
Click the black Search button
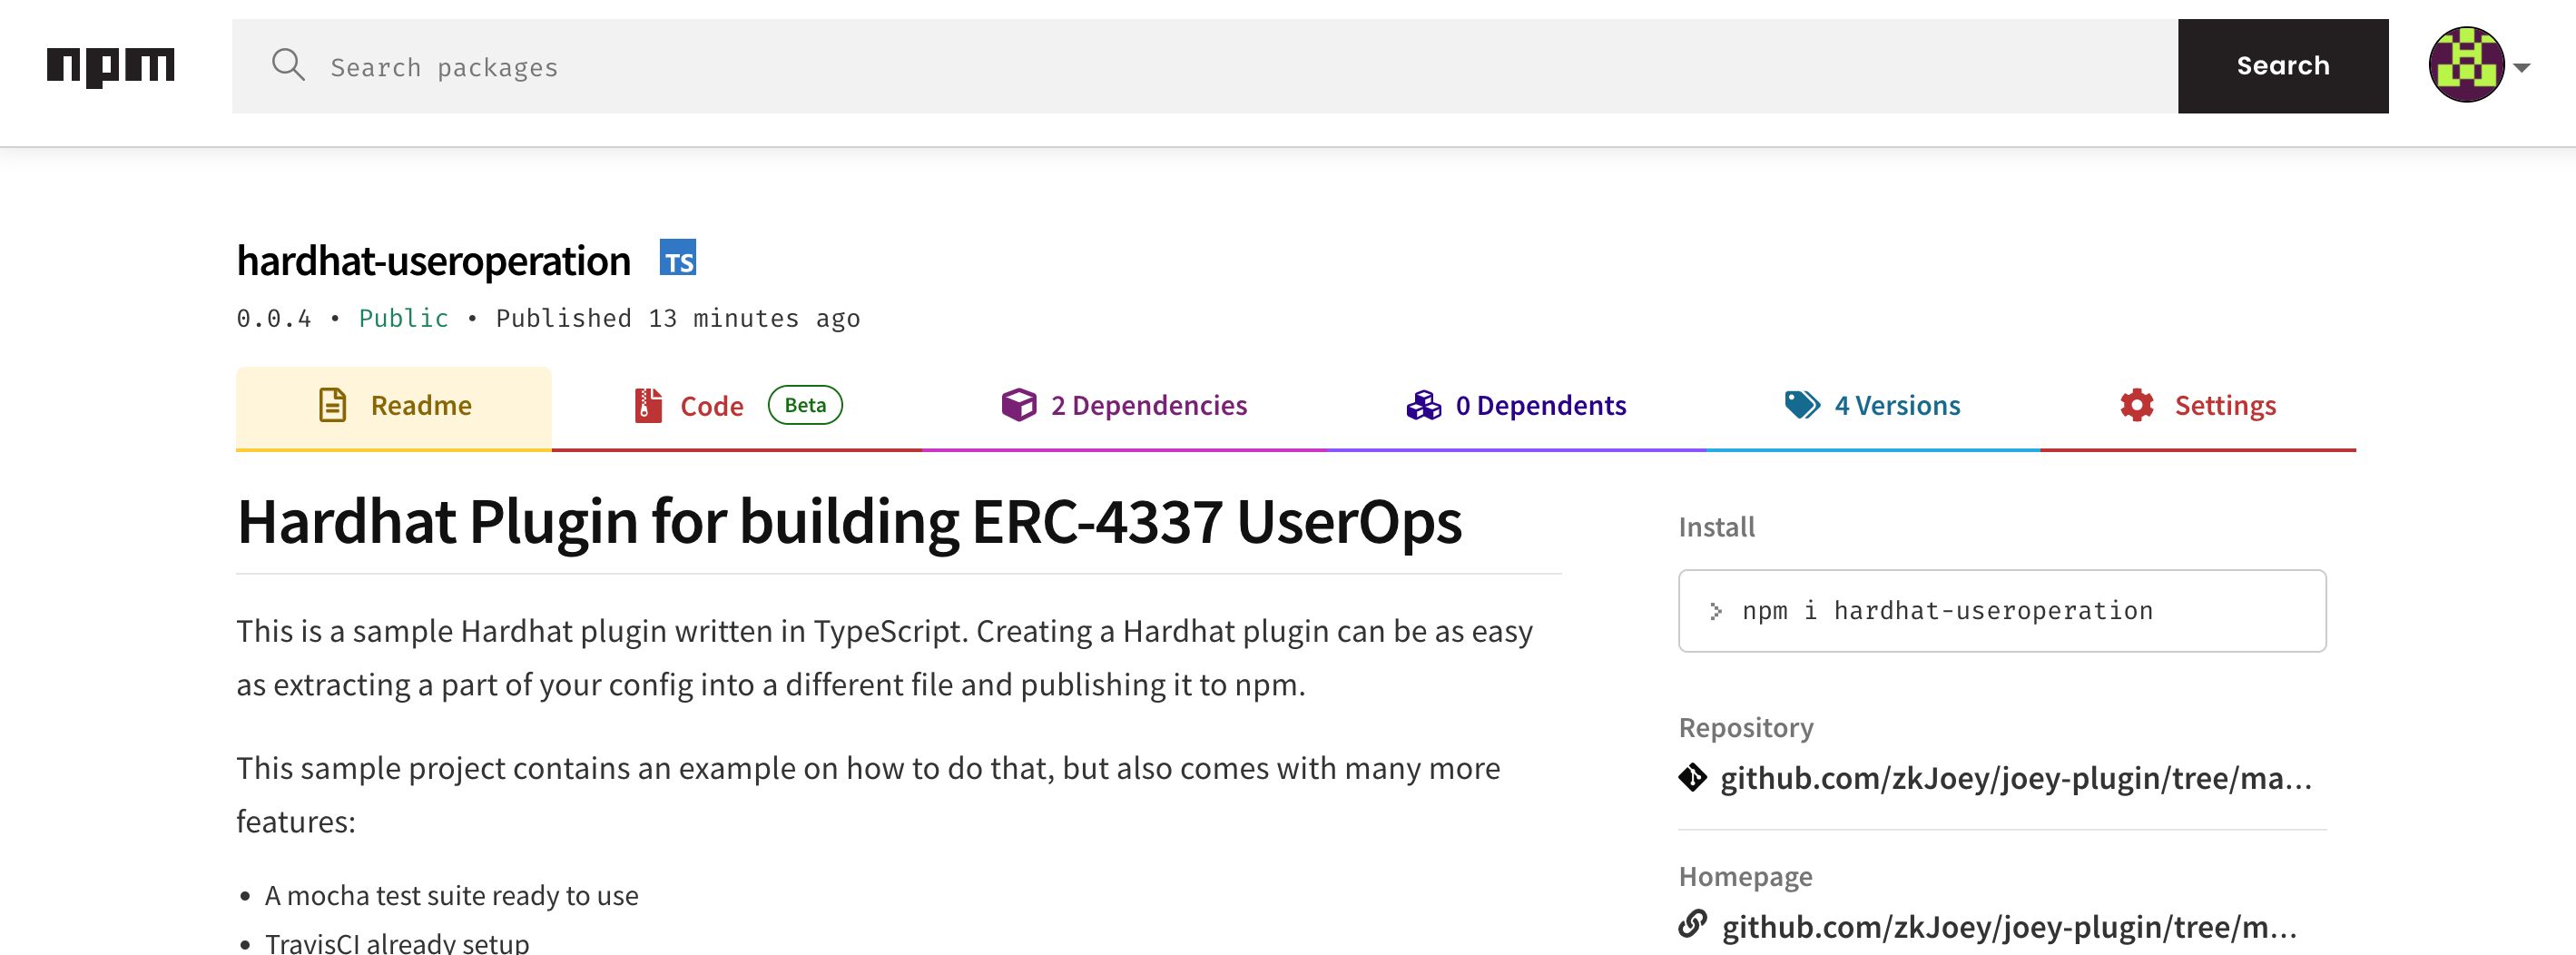[2283, 66]
